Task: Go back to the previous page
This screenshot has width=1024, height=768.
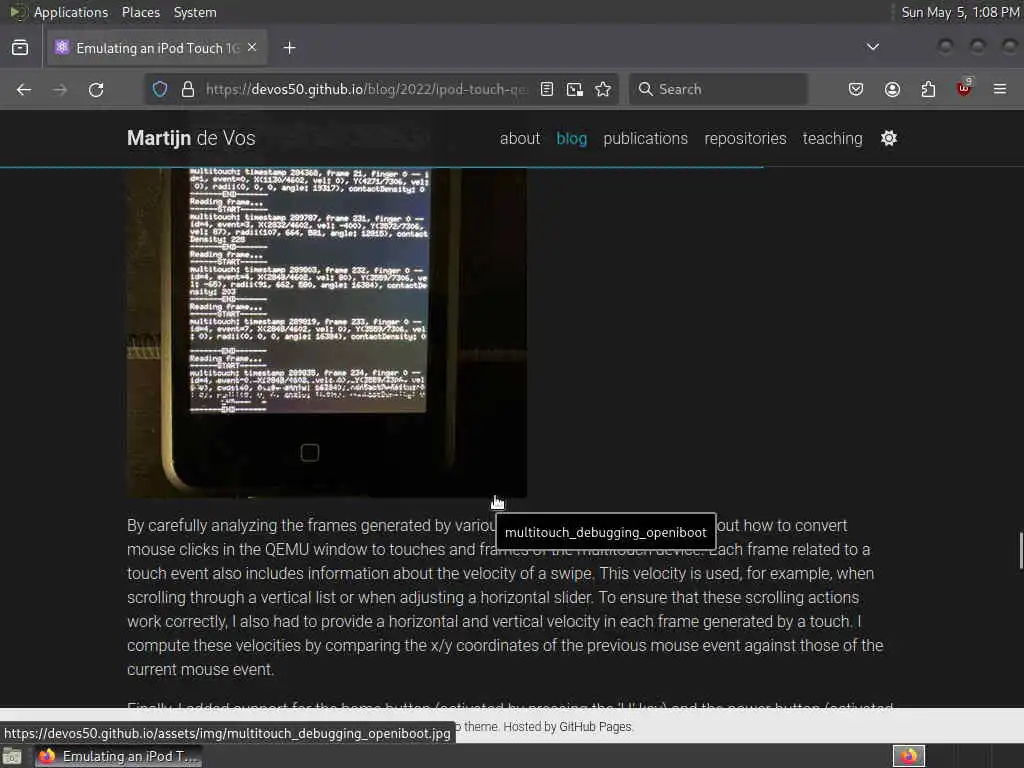Action: click(24, 89)
